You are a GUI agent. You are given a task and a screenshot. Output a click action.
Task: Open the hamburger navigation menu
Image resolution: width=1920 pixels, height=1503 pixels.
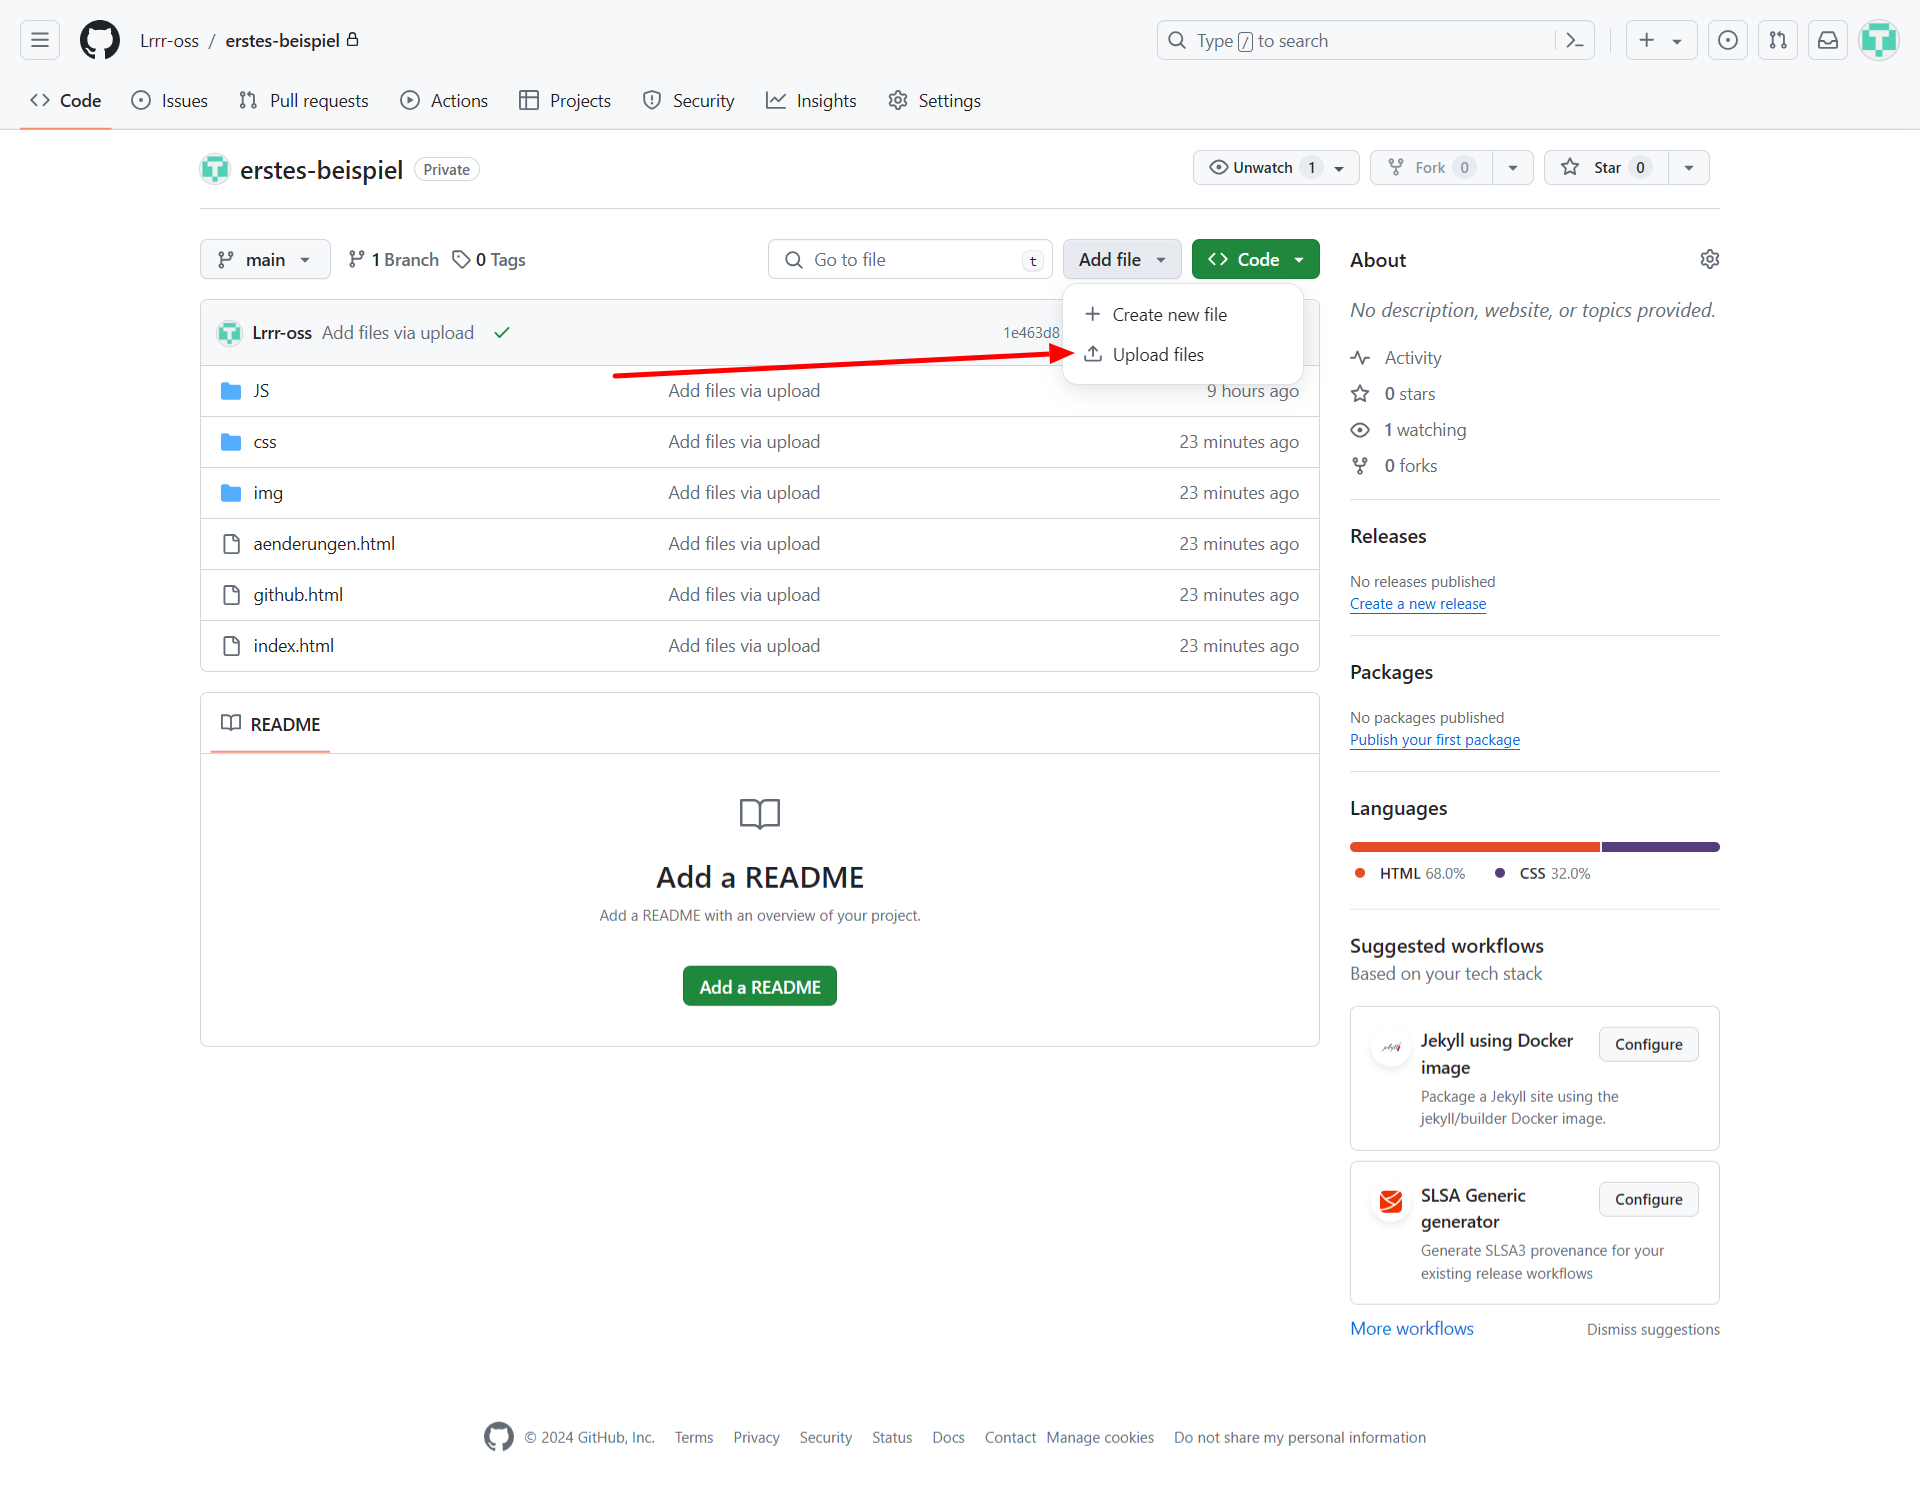point(40,40)
